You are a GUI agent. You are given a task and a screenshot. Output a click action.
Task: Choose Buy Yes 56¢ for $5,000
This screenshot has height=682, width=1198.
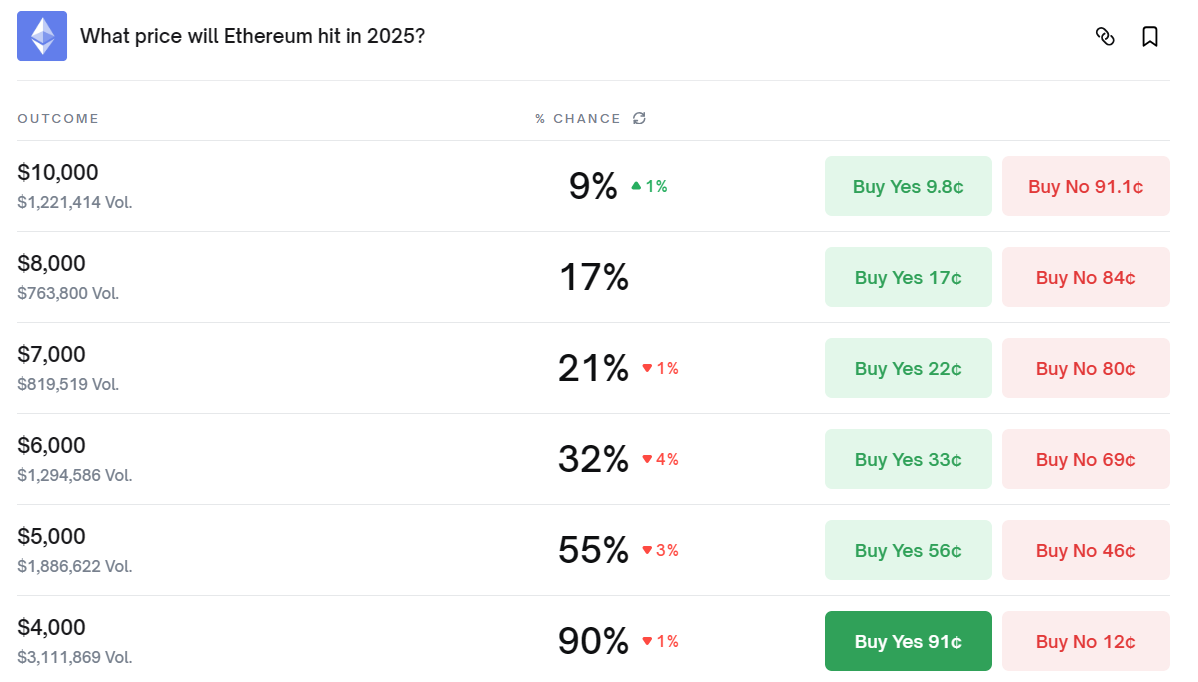click(908, 550)
